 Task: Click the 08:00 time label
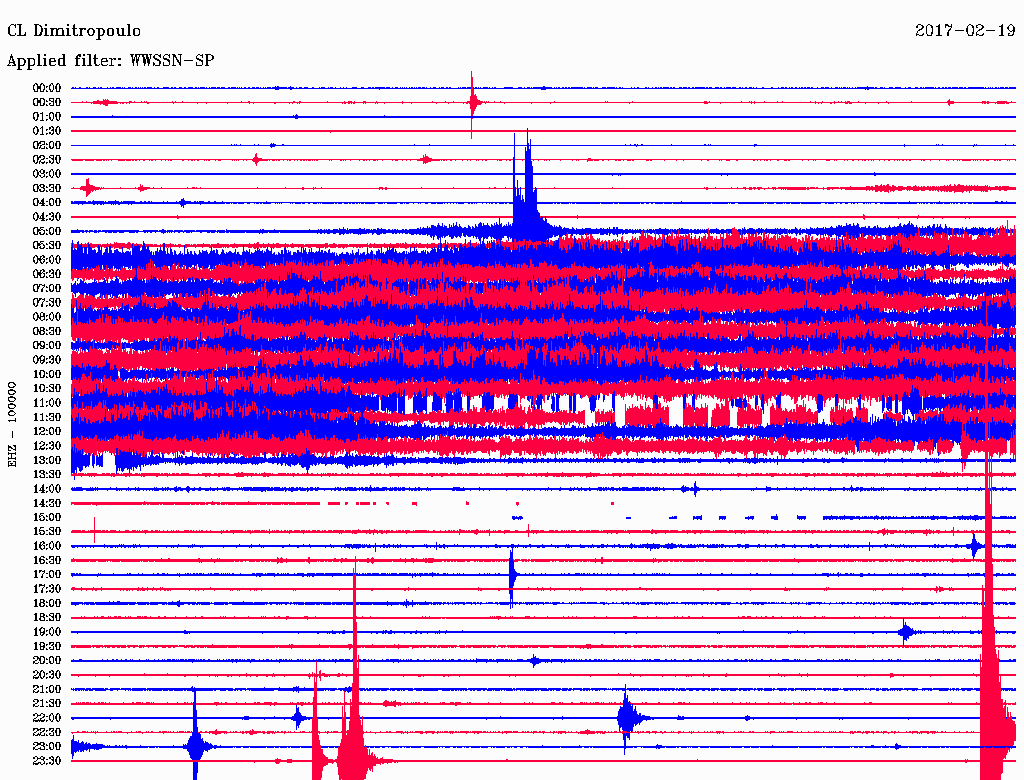click(47, 317)
